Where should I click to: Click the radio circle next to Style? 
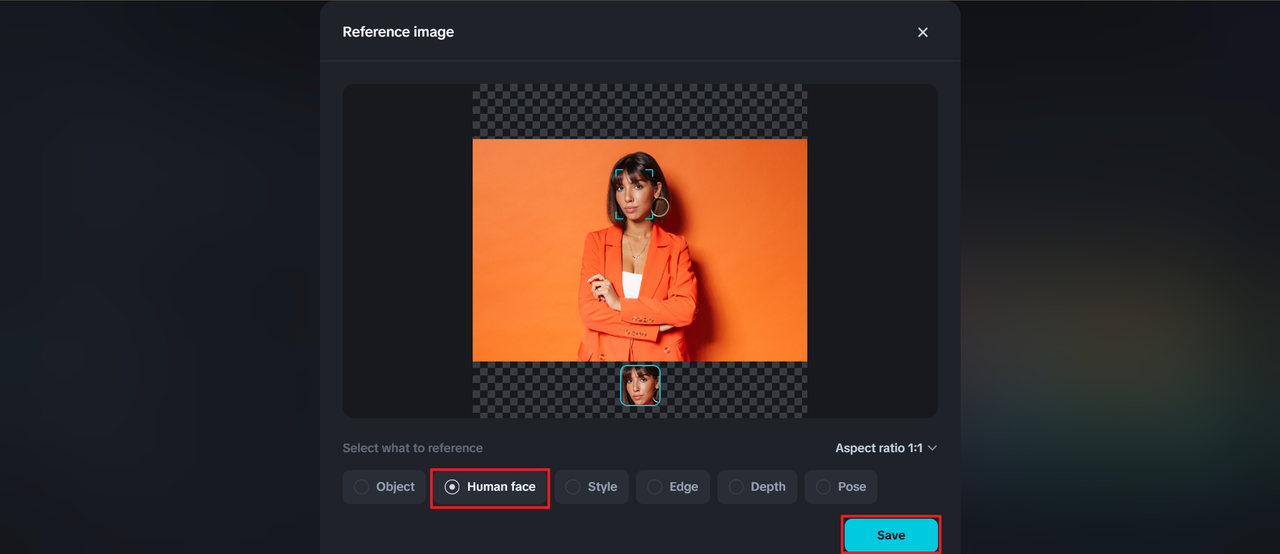[573, 487]
